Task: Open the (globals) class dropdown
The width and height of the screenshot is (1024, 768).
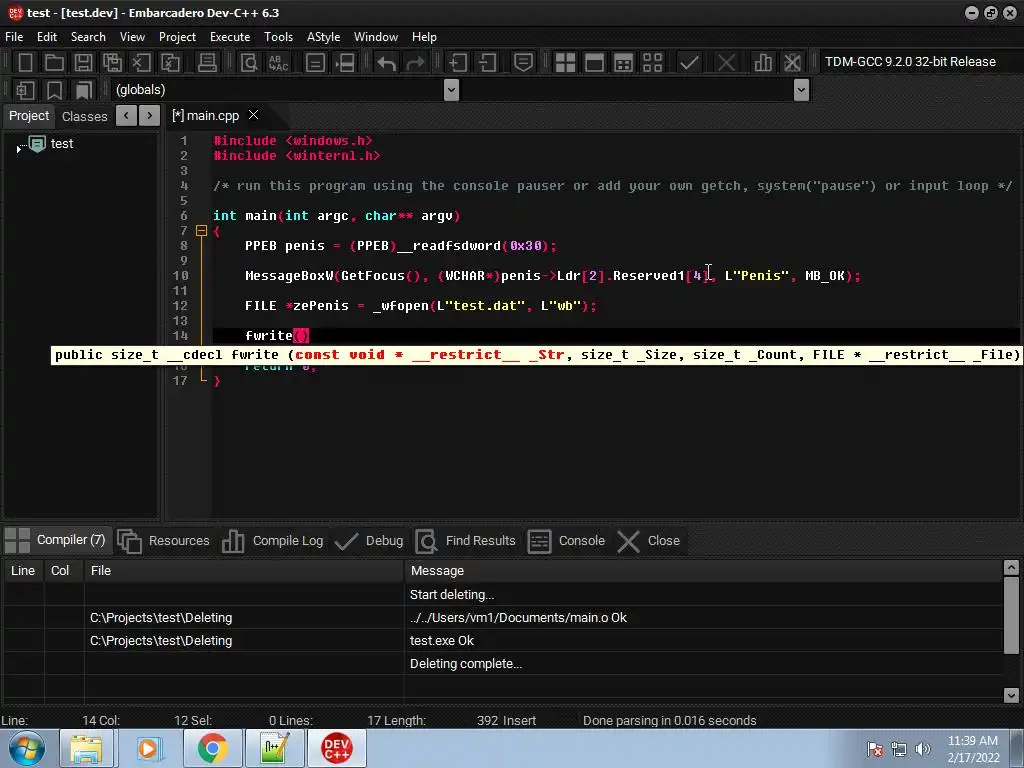Action: pos(451,89)
